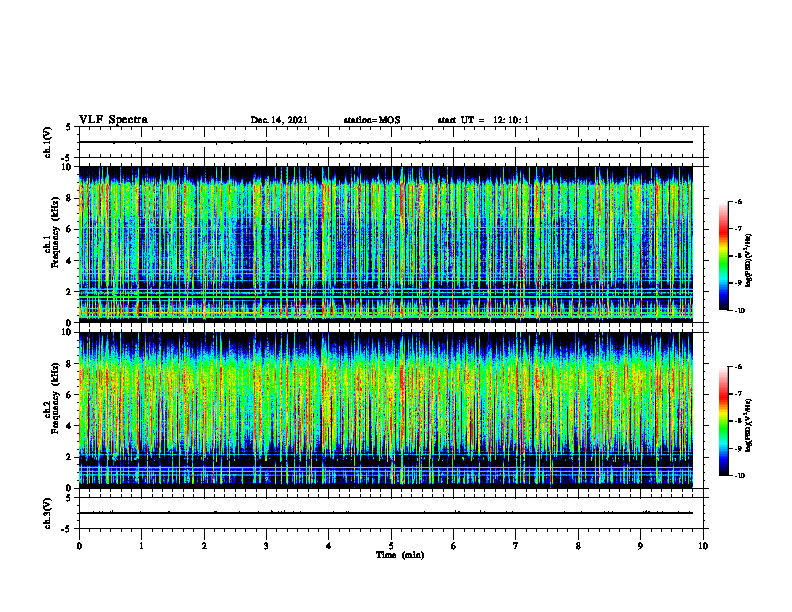Click the "ch.1(V)" axis label
Viewport: 792px width, 612px height.
click(x=47, y=142)
